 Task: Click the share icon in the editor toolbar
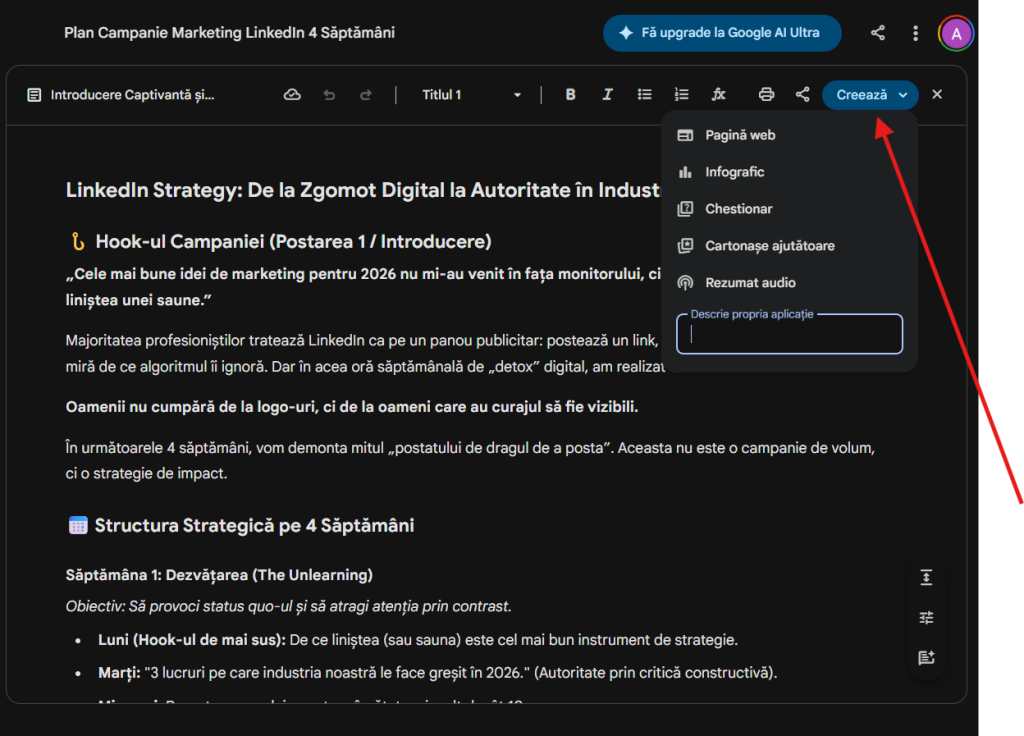point(803,95)
